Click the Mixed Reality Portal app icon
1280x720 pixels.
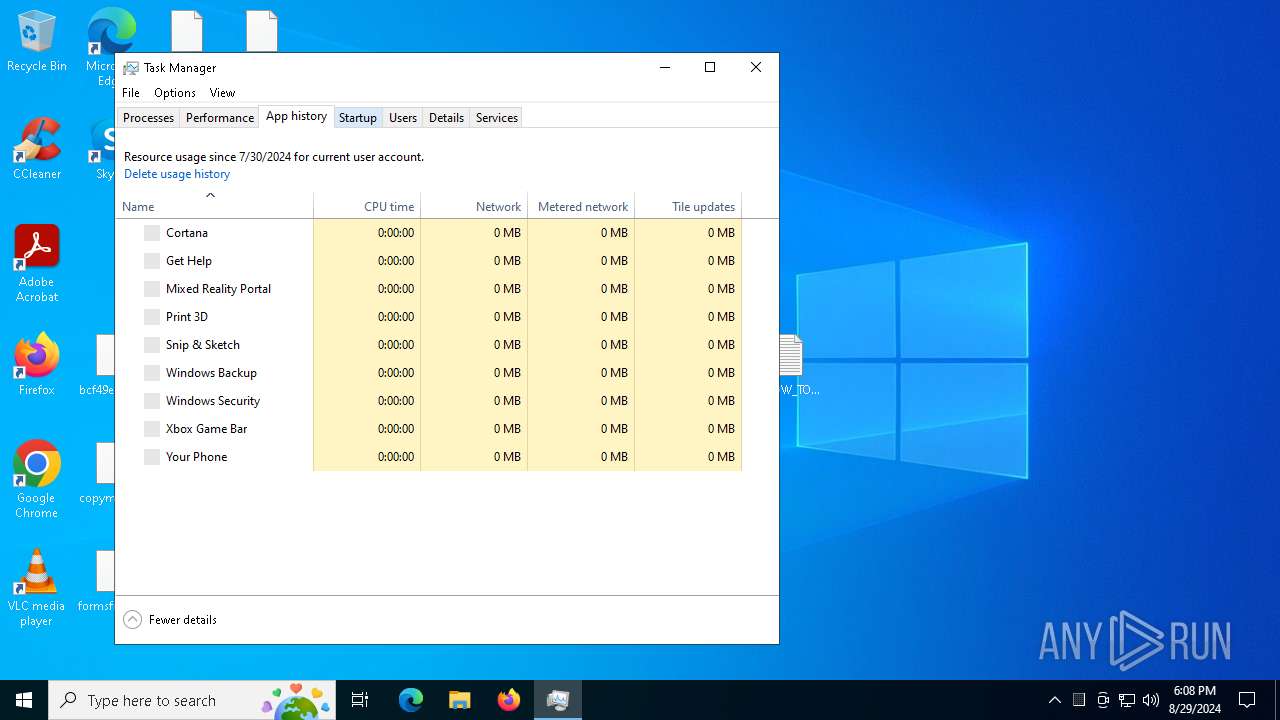[x=152, y=289]
